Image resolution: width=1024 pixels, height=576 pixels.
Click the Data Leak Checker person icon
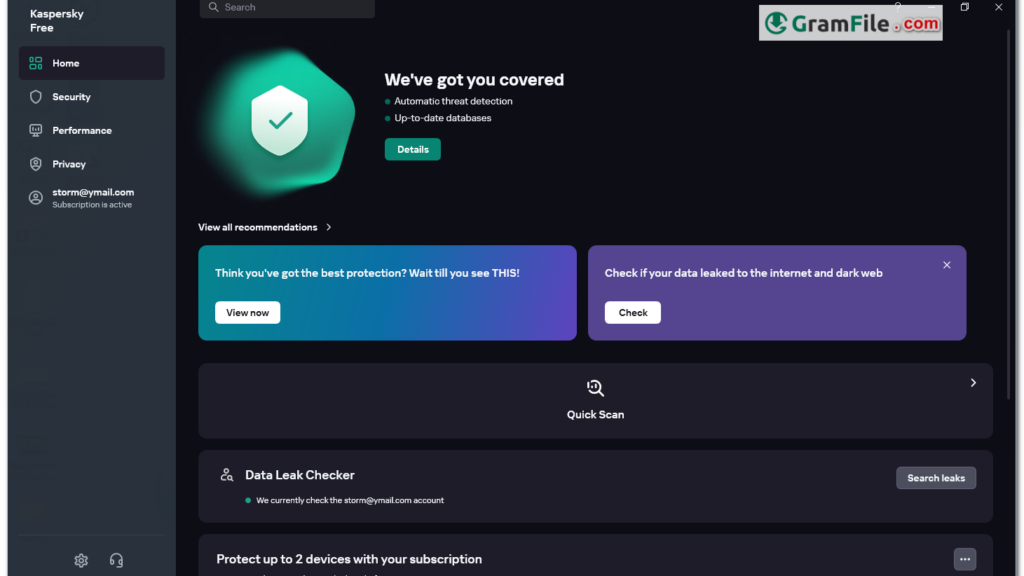click(x=227, y=475)
